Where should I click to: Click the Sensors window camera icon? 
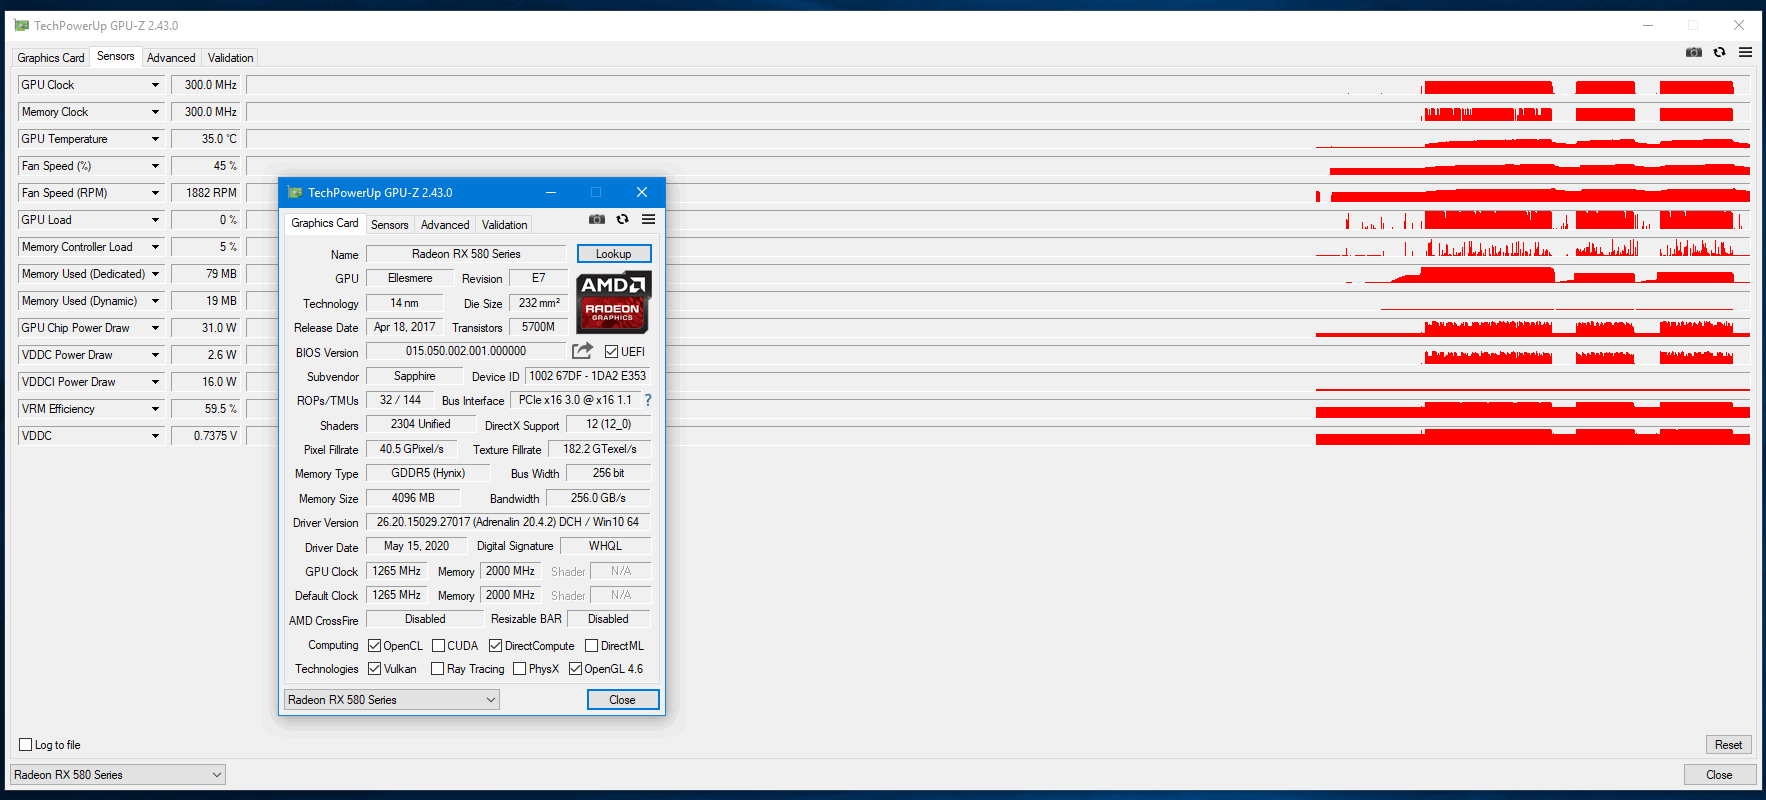point(1694,52)
